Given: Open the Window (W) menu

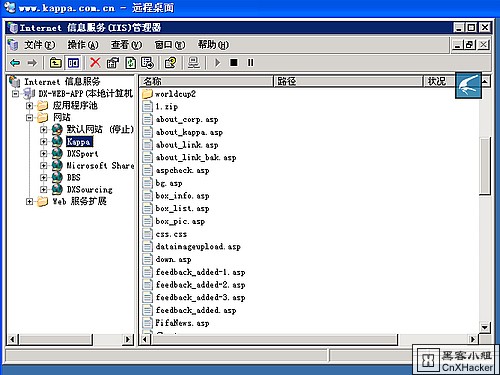Looking at the screenshot, I should pyautogui.click(x=170, y=45).
